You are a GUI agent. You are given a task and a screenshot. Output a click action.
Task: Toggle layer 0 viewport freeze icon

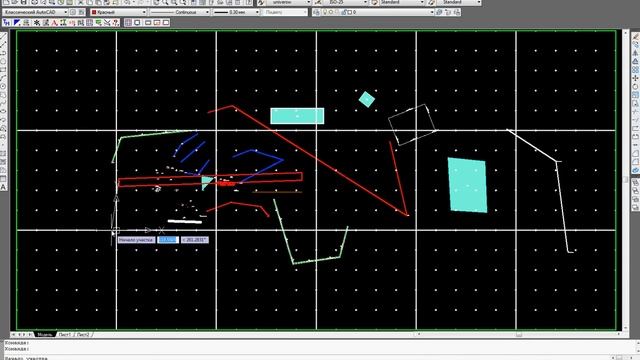coord(337,12)
